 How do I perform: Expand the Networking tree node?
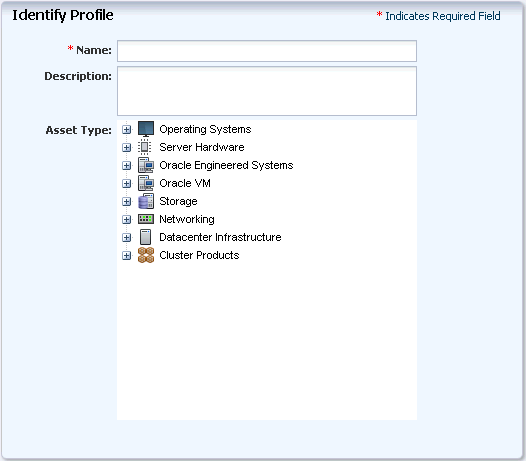coord(126,220)
